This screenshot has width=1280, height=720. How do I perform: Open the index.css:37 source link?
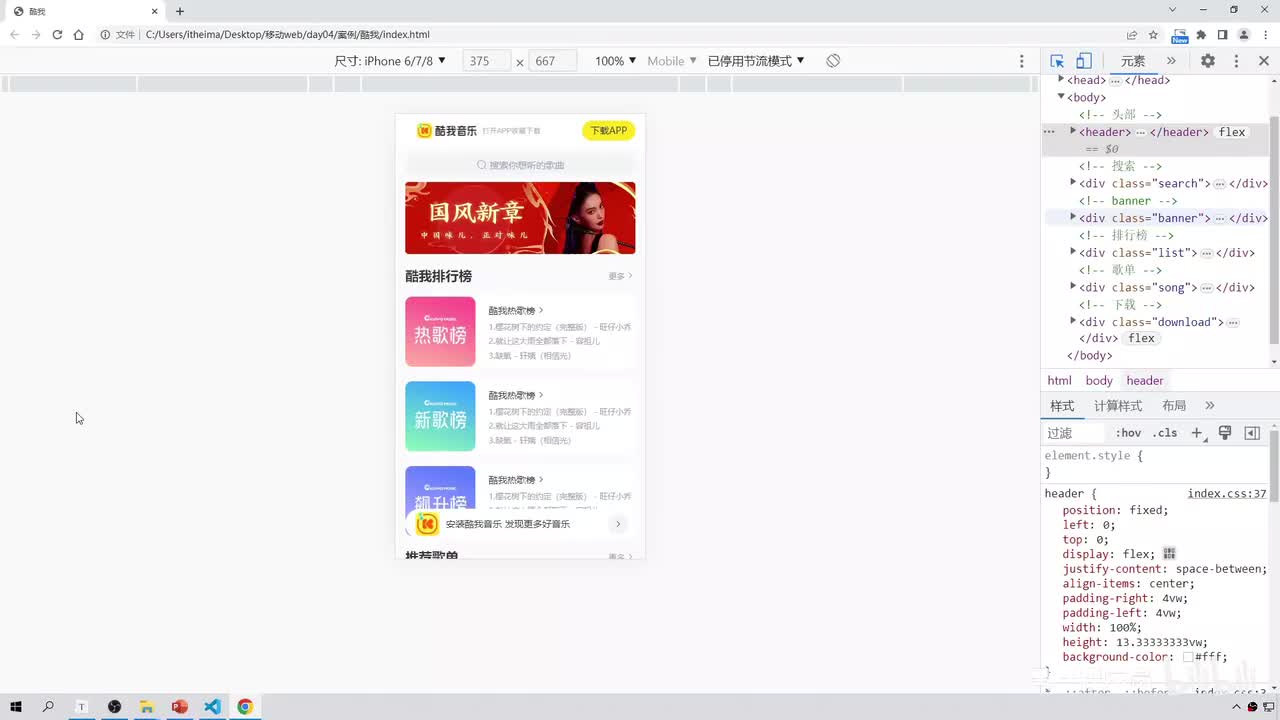coord(1227,494)
